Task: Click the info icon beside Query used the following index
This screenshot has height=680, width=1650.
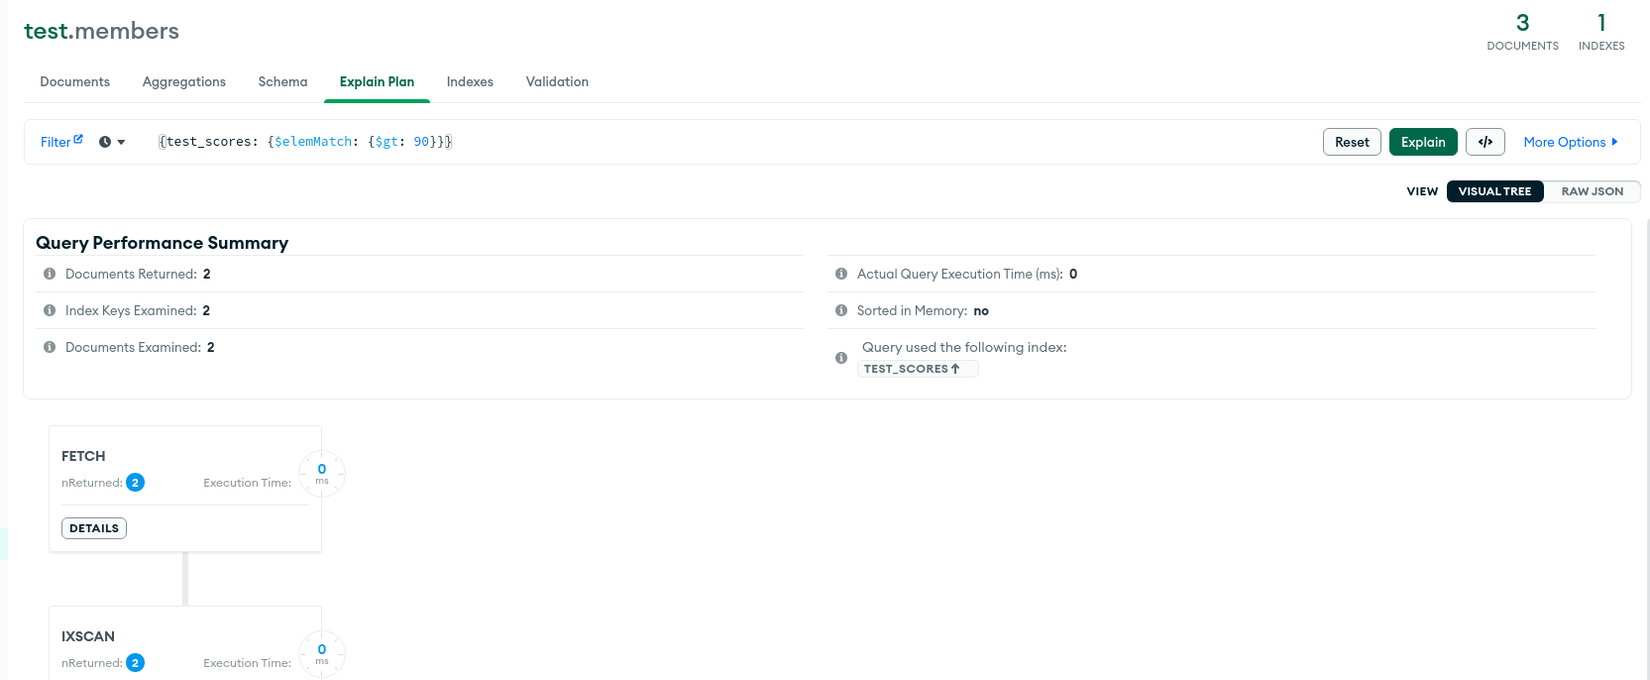Action: [x=841, y=358]
